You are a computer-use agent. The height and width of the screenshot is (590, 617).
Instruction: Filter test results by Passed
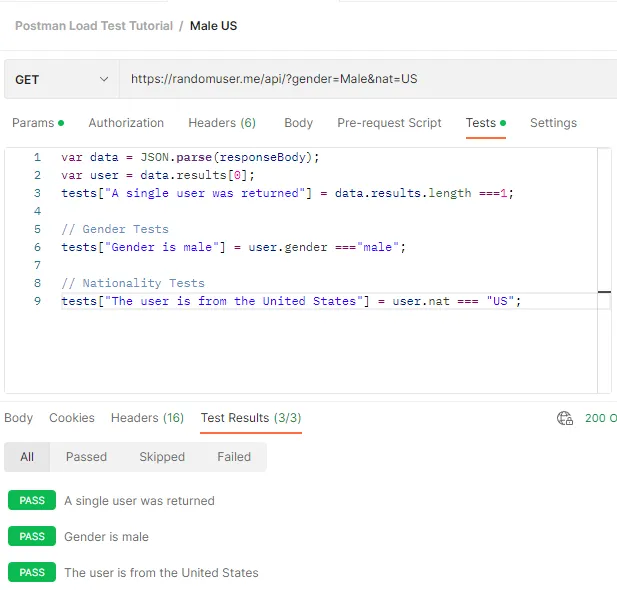pyautogui.click(x=86, y=457)
